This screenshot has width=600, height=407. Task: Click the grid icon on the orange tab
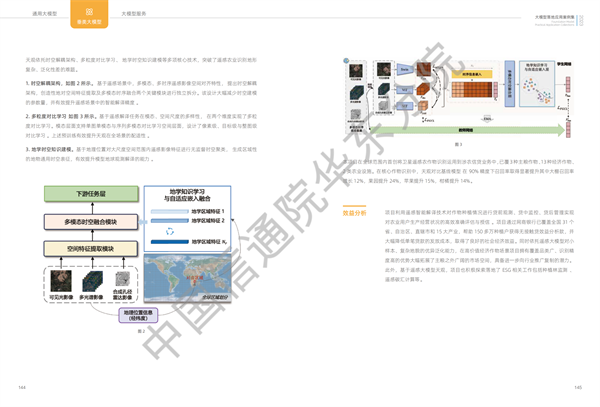point(89,11)
